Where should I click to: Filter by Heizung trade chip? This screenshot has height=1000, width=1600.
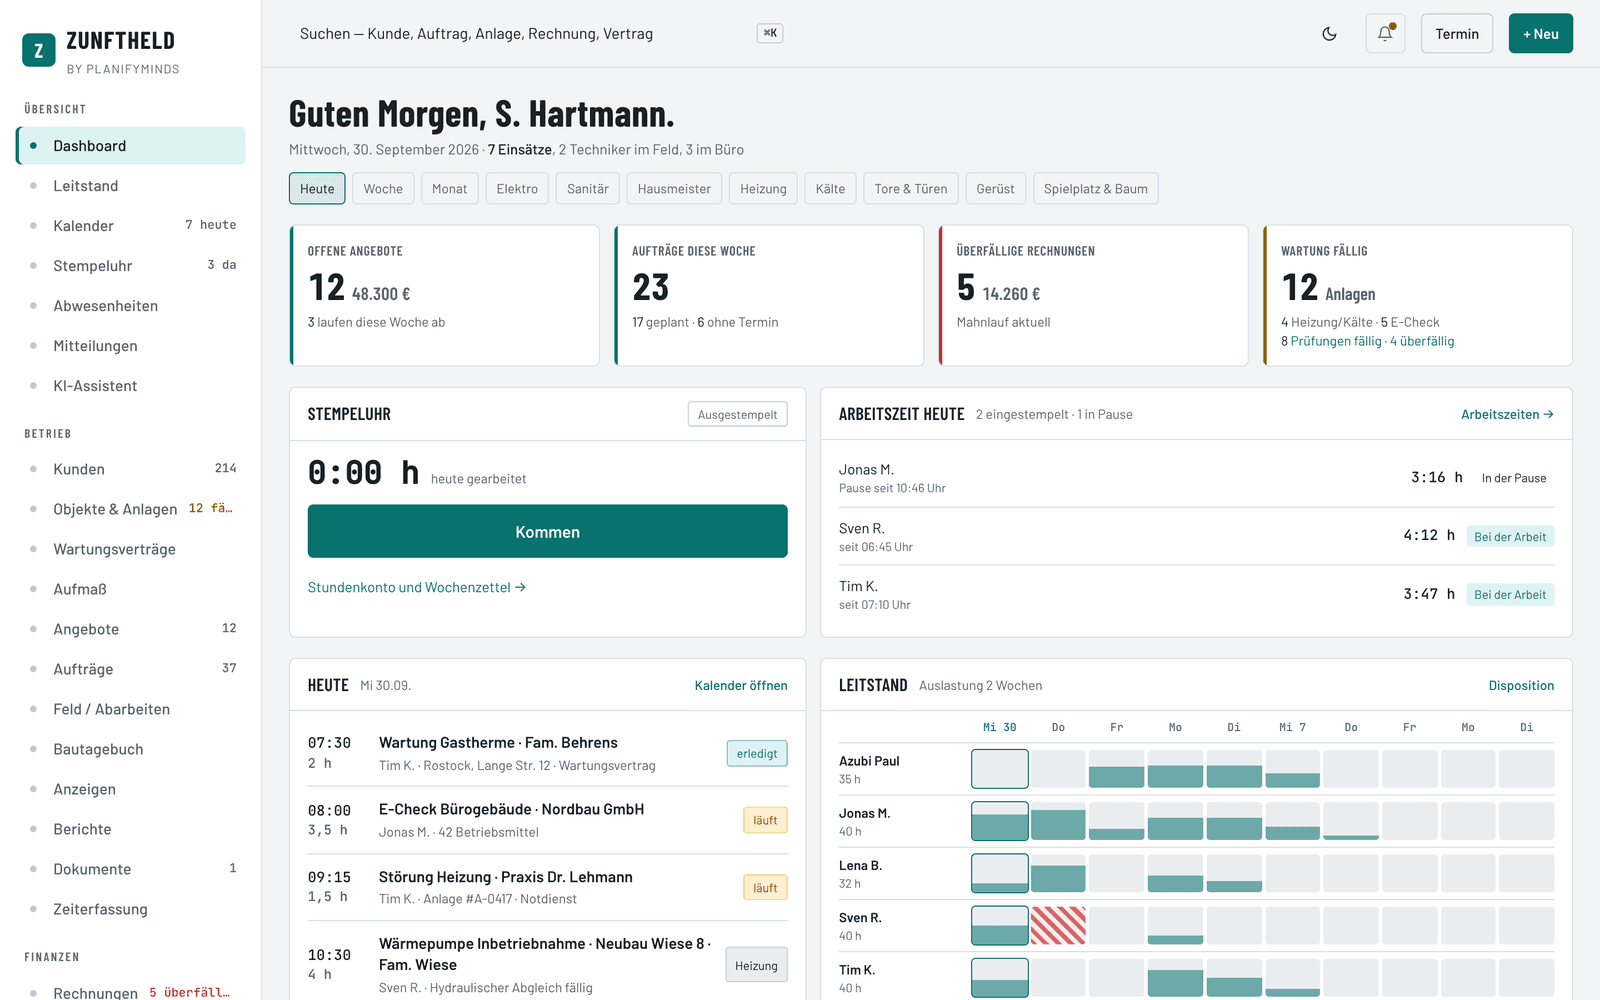coord(763,189)
